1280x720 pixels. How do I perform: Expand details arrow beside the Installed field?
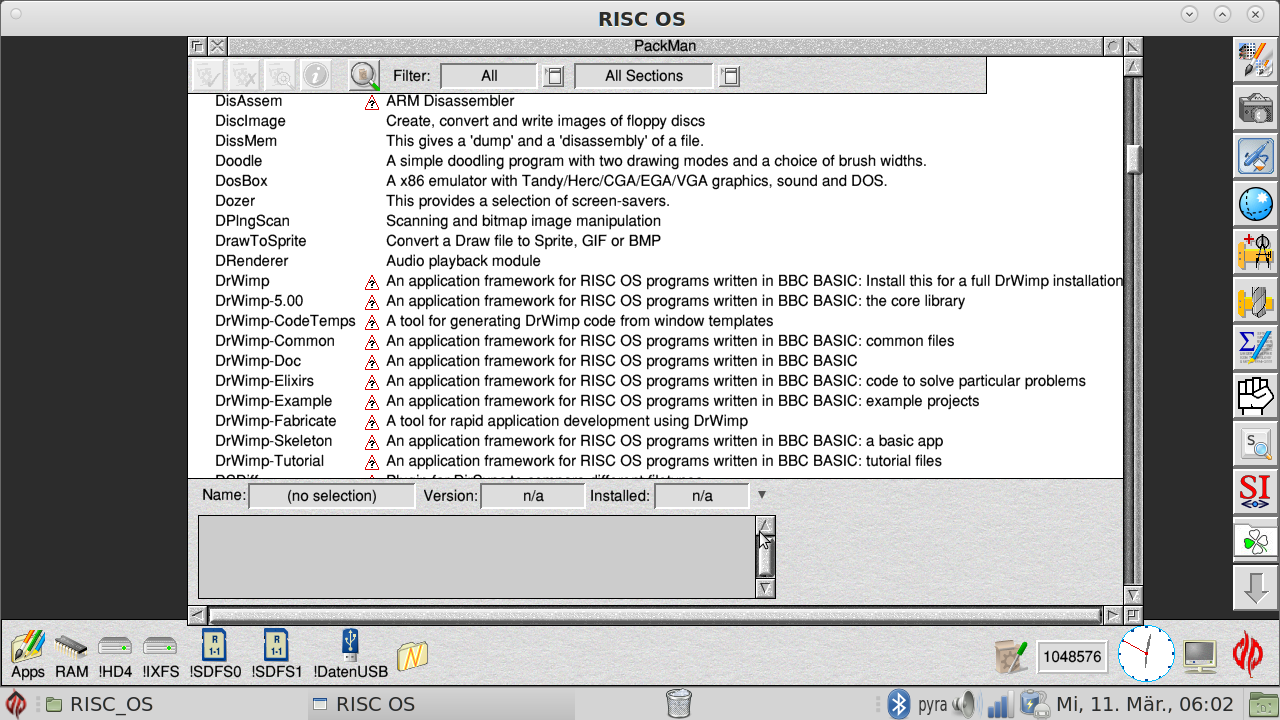click(762, 495)
